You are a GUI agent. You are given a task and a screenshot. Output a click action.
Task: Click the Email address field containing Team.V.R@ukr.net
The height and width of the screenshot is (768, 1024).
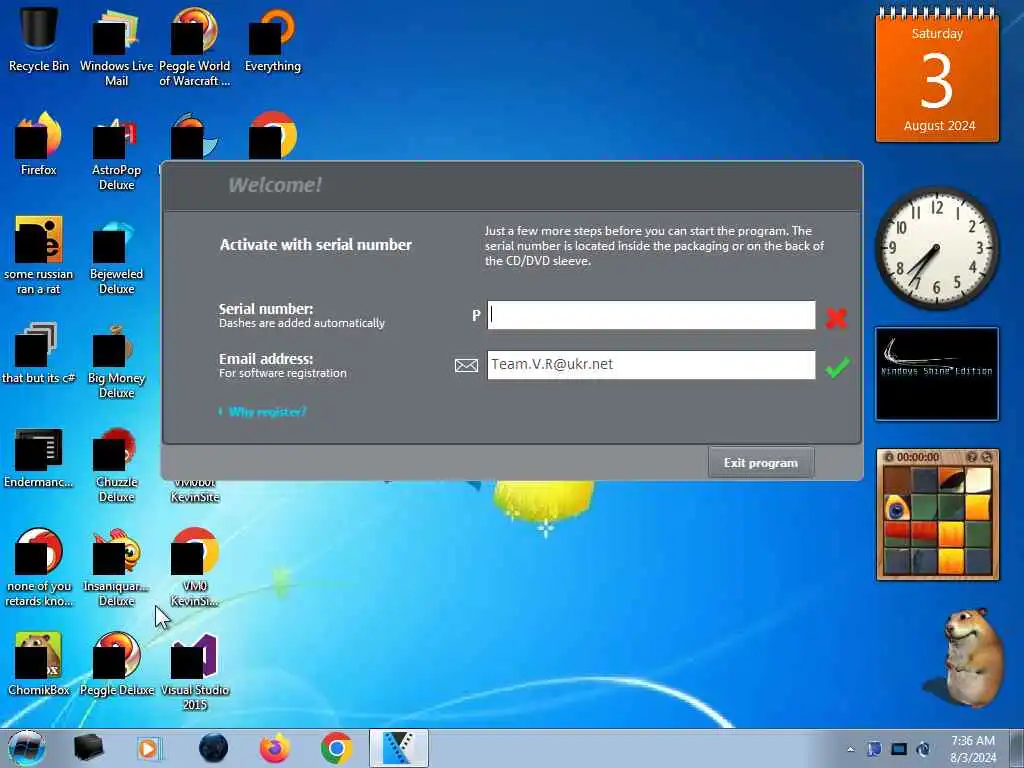tap(651, 364)
